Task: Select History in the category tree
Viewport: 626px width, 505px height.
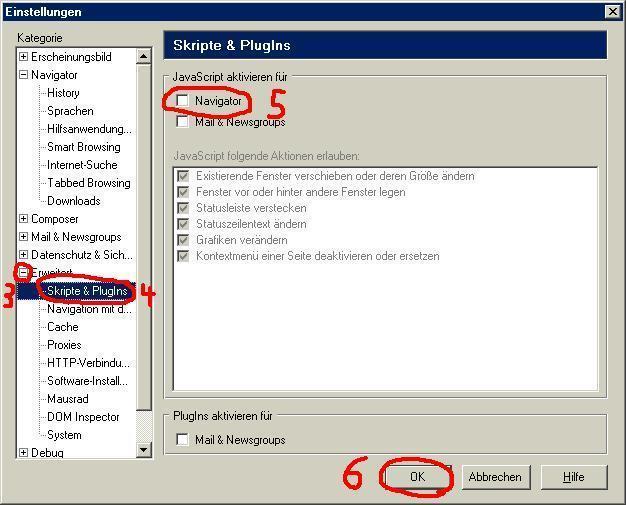Action: [63, 93]
